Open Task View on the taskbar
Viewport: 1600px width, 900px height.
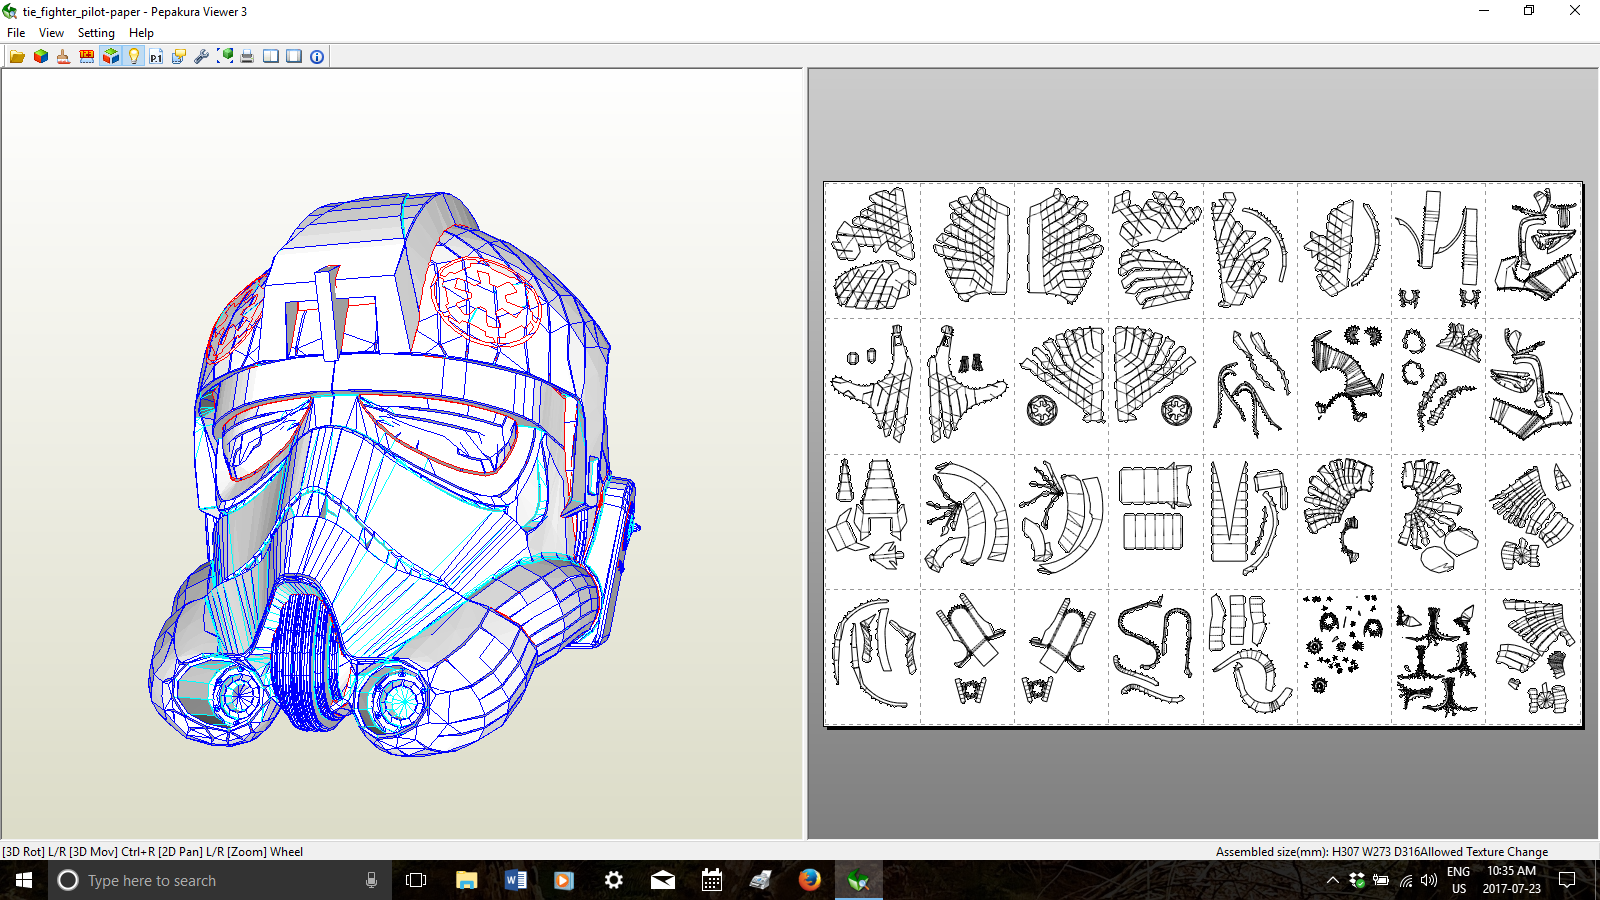(x=416, y=880)
